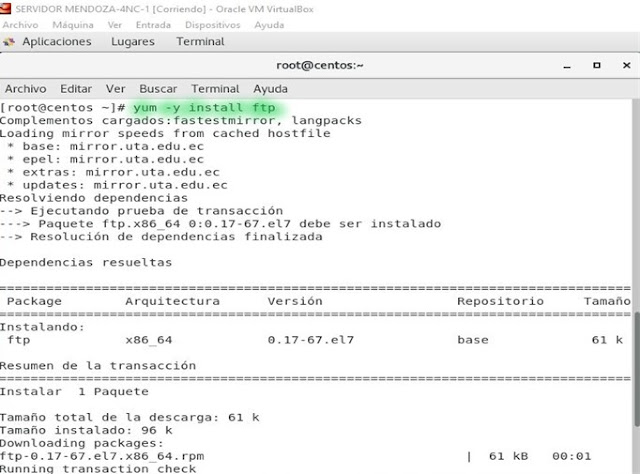Click 'Ejecutando prueba de transacción' line
The image size is (640, 474).
click(141, 211)
